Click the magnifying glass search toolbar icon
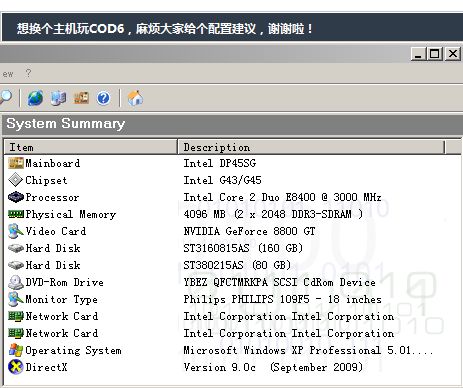 (x=6, y=98)
